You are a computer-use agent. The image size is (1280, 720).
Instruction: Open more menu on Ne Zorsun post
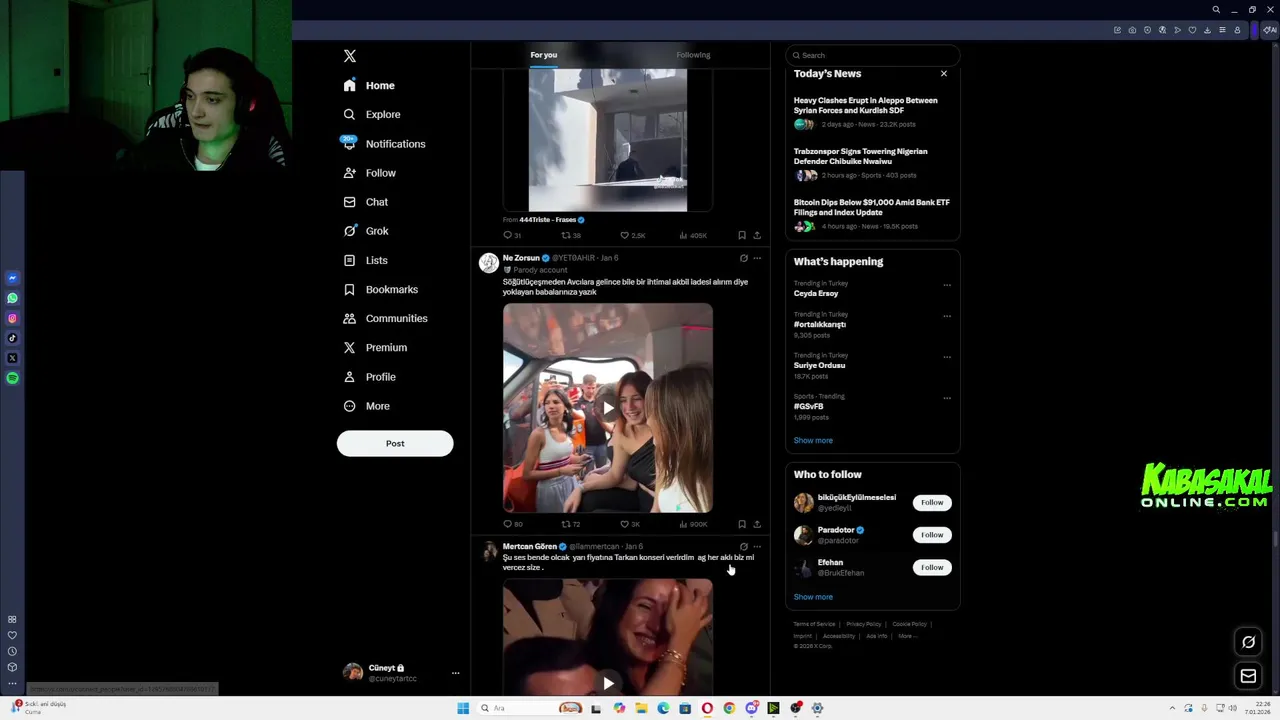click(x=757, y=258)
